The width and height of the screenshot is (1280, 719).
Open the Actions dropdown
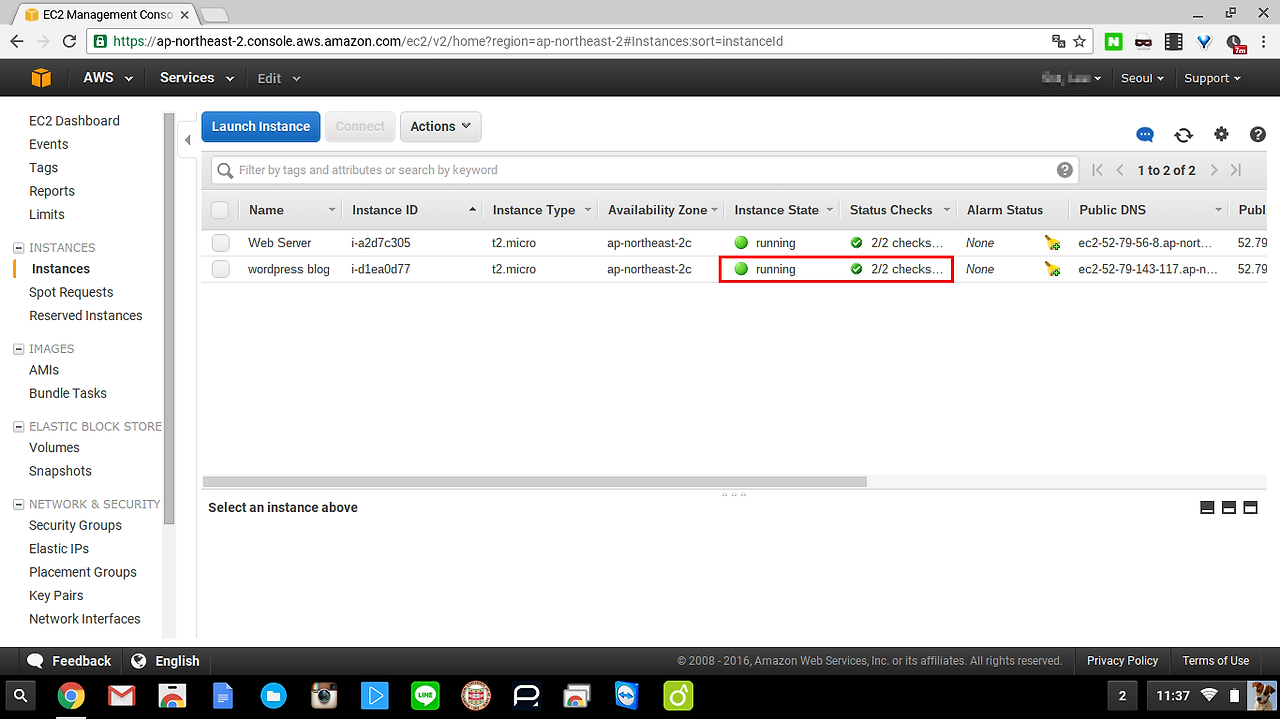pyautogui.click(x=441, y=127)
